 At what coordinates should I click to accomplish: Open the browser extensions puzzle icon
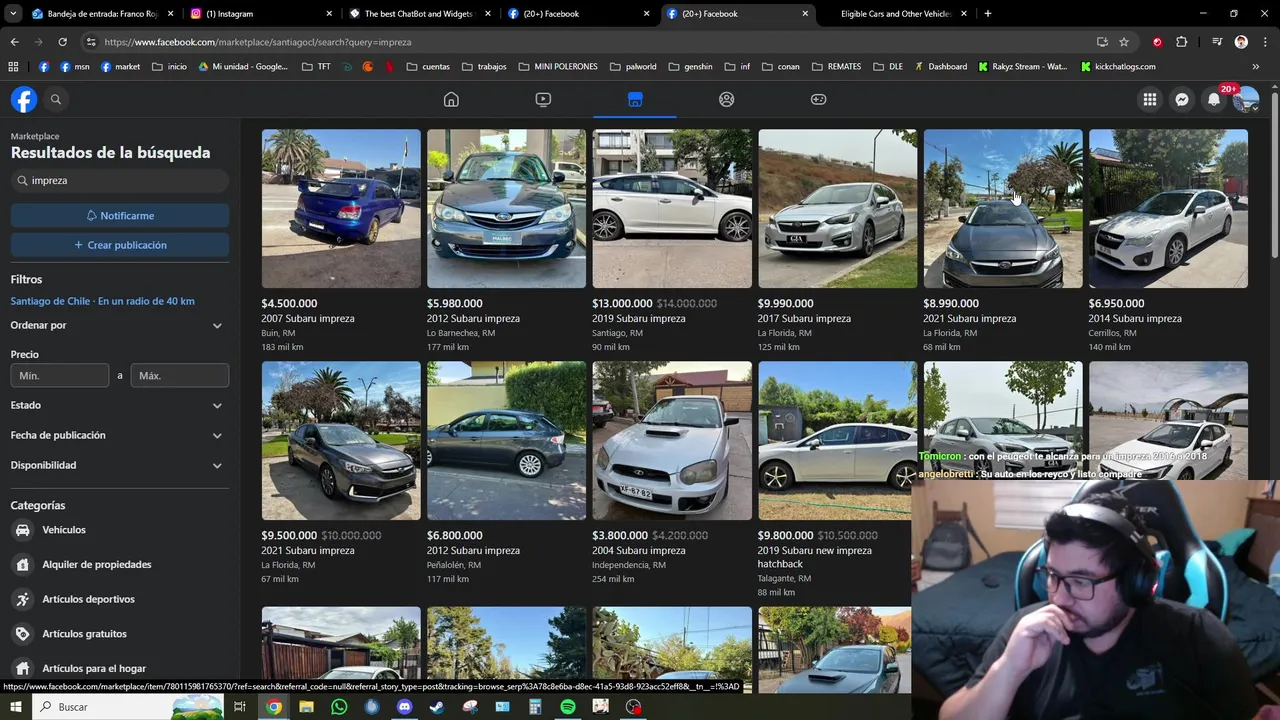1181,42
